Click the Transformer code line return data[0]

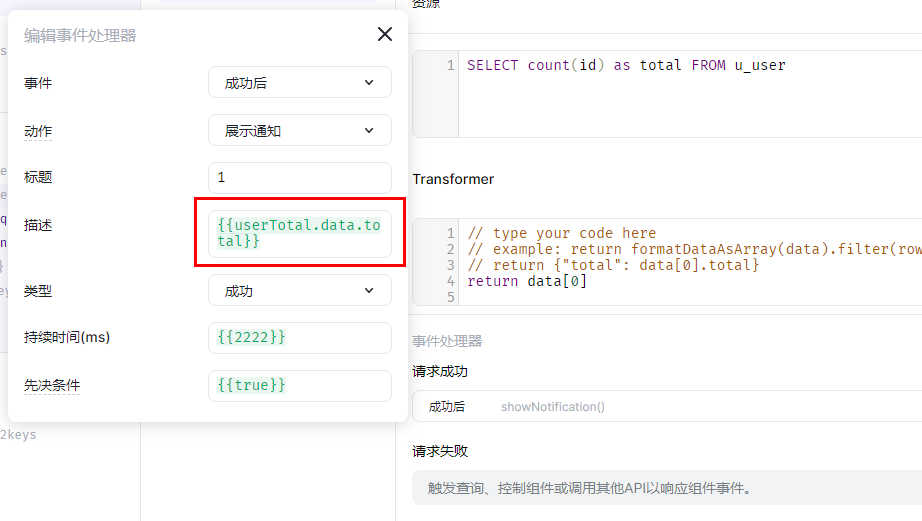click(527, 281)
